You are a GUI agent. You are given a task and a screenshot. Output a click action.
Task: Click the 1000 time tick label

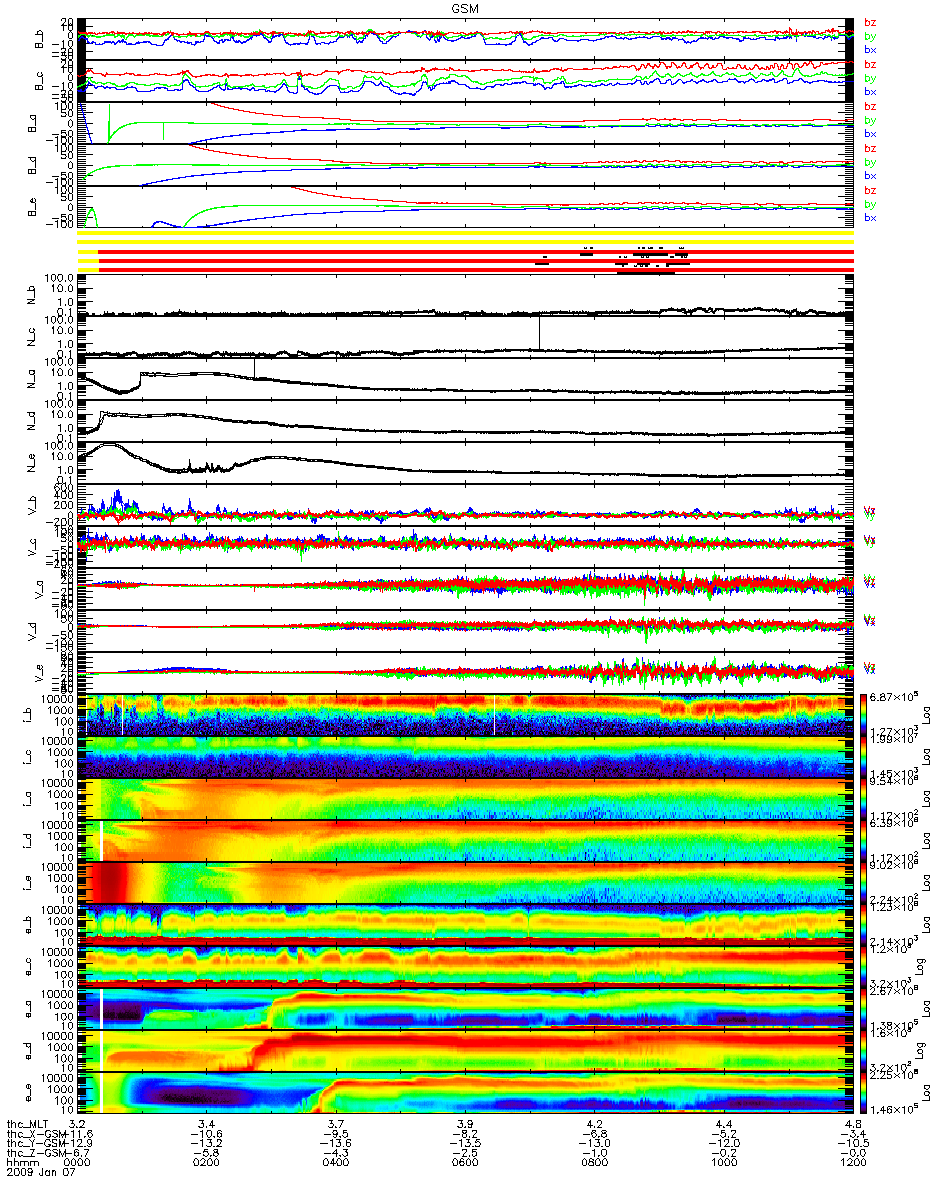click(x=723, y=1162)
